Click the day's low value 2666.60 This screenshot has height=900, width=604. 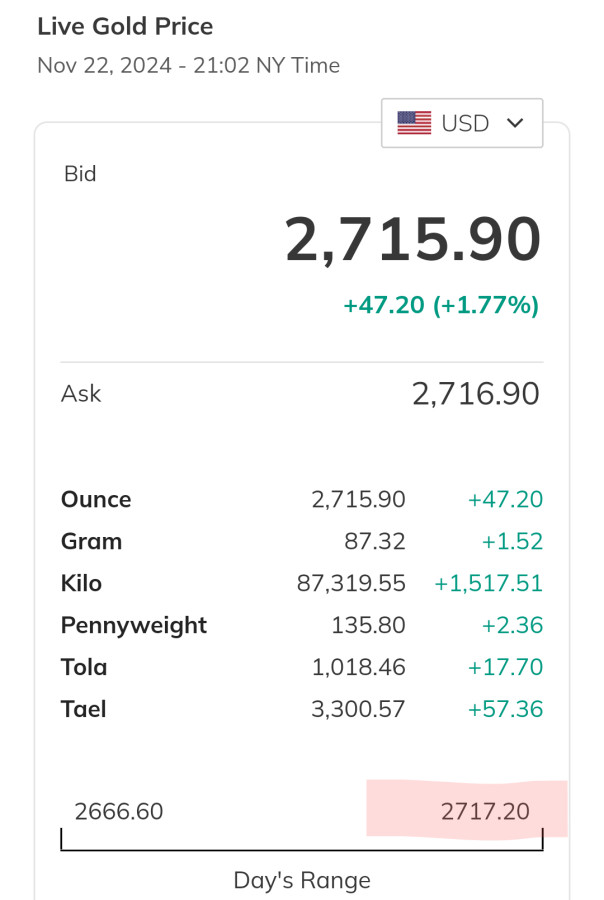click(119, 811)
